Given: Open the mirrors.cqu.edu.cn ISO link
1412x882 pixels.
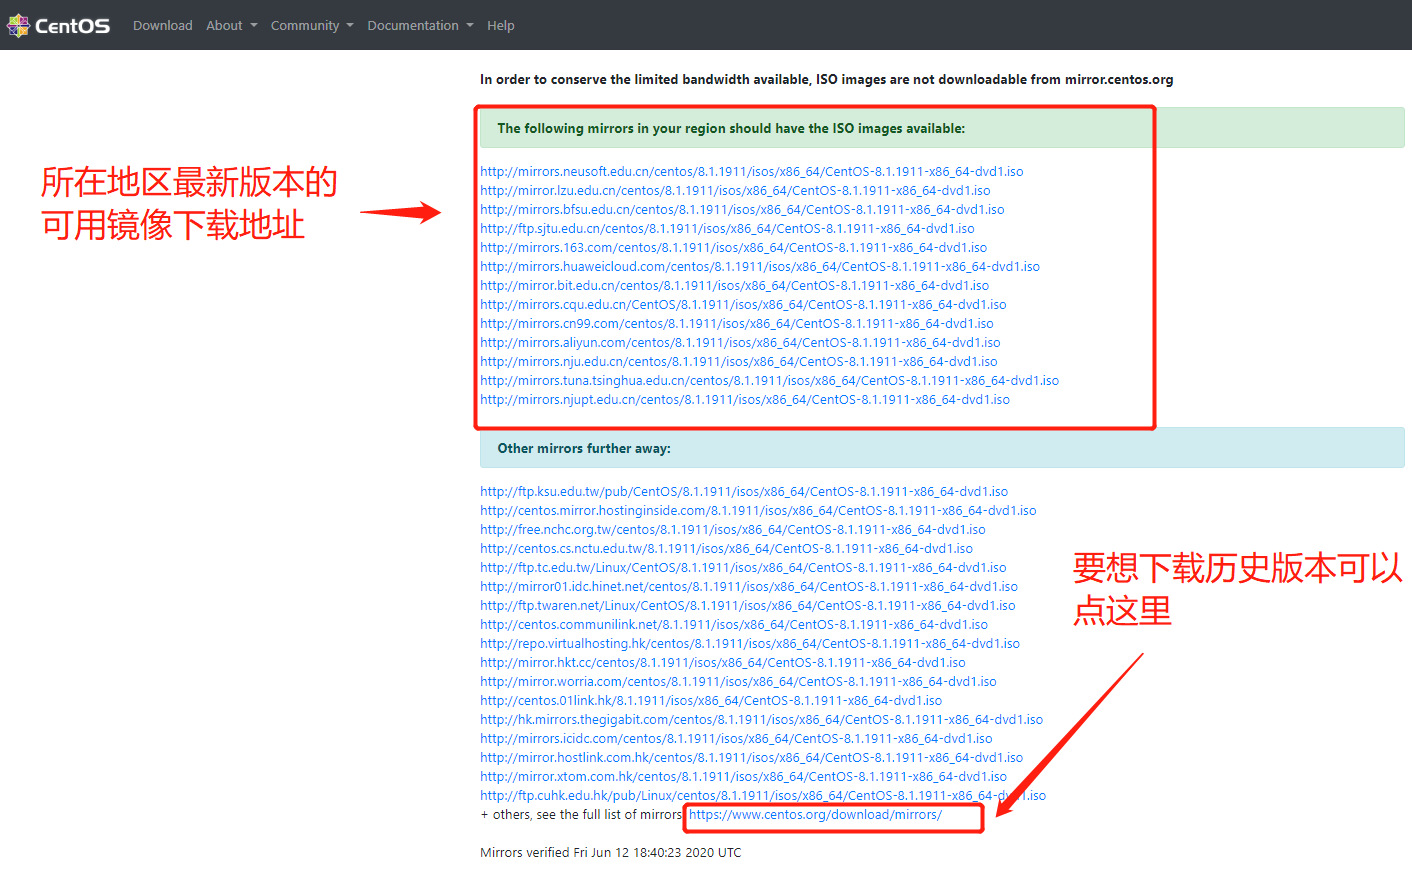Looking at the screenshot, I should (743, 305).
